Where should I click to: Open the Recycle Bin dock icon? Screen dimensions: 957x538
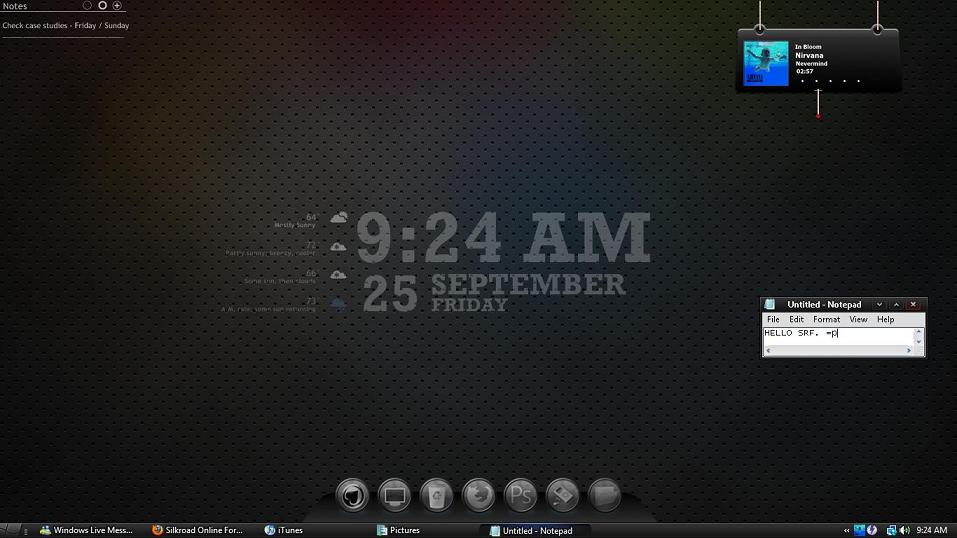[437, 494]
